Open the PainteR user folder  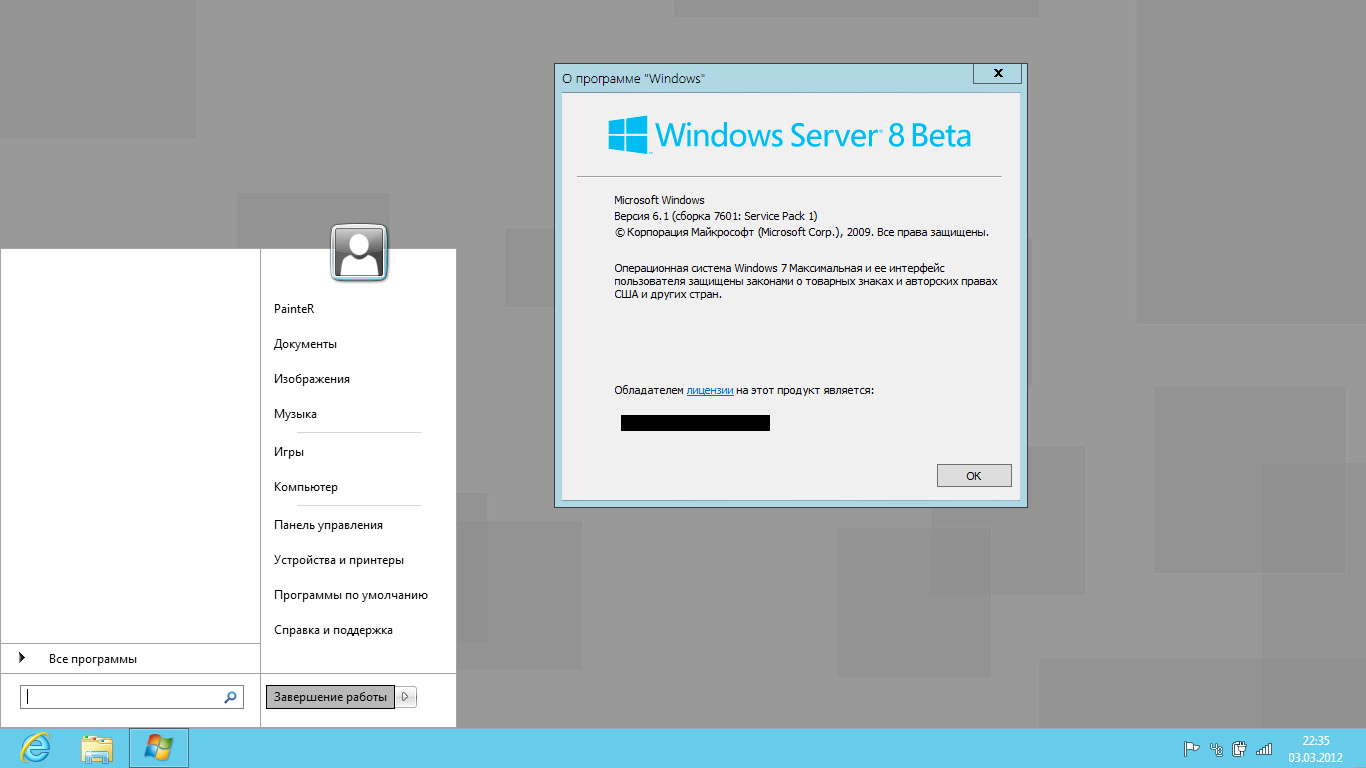click(294, 309)
